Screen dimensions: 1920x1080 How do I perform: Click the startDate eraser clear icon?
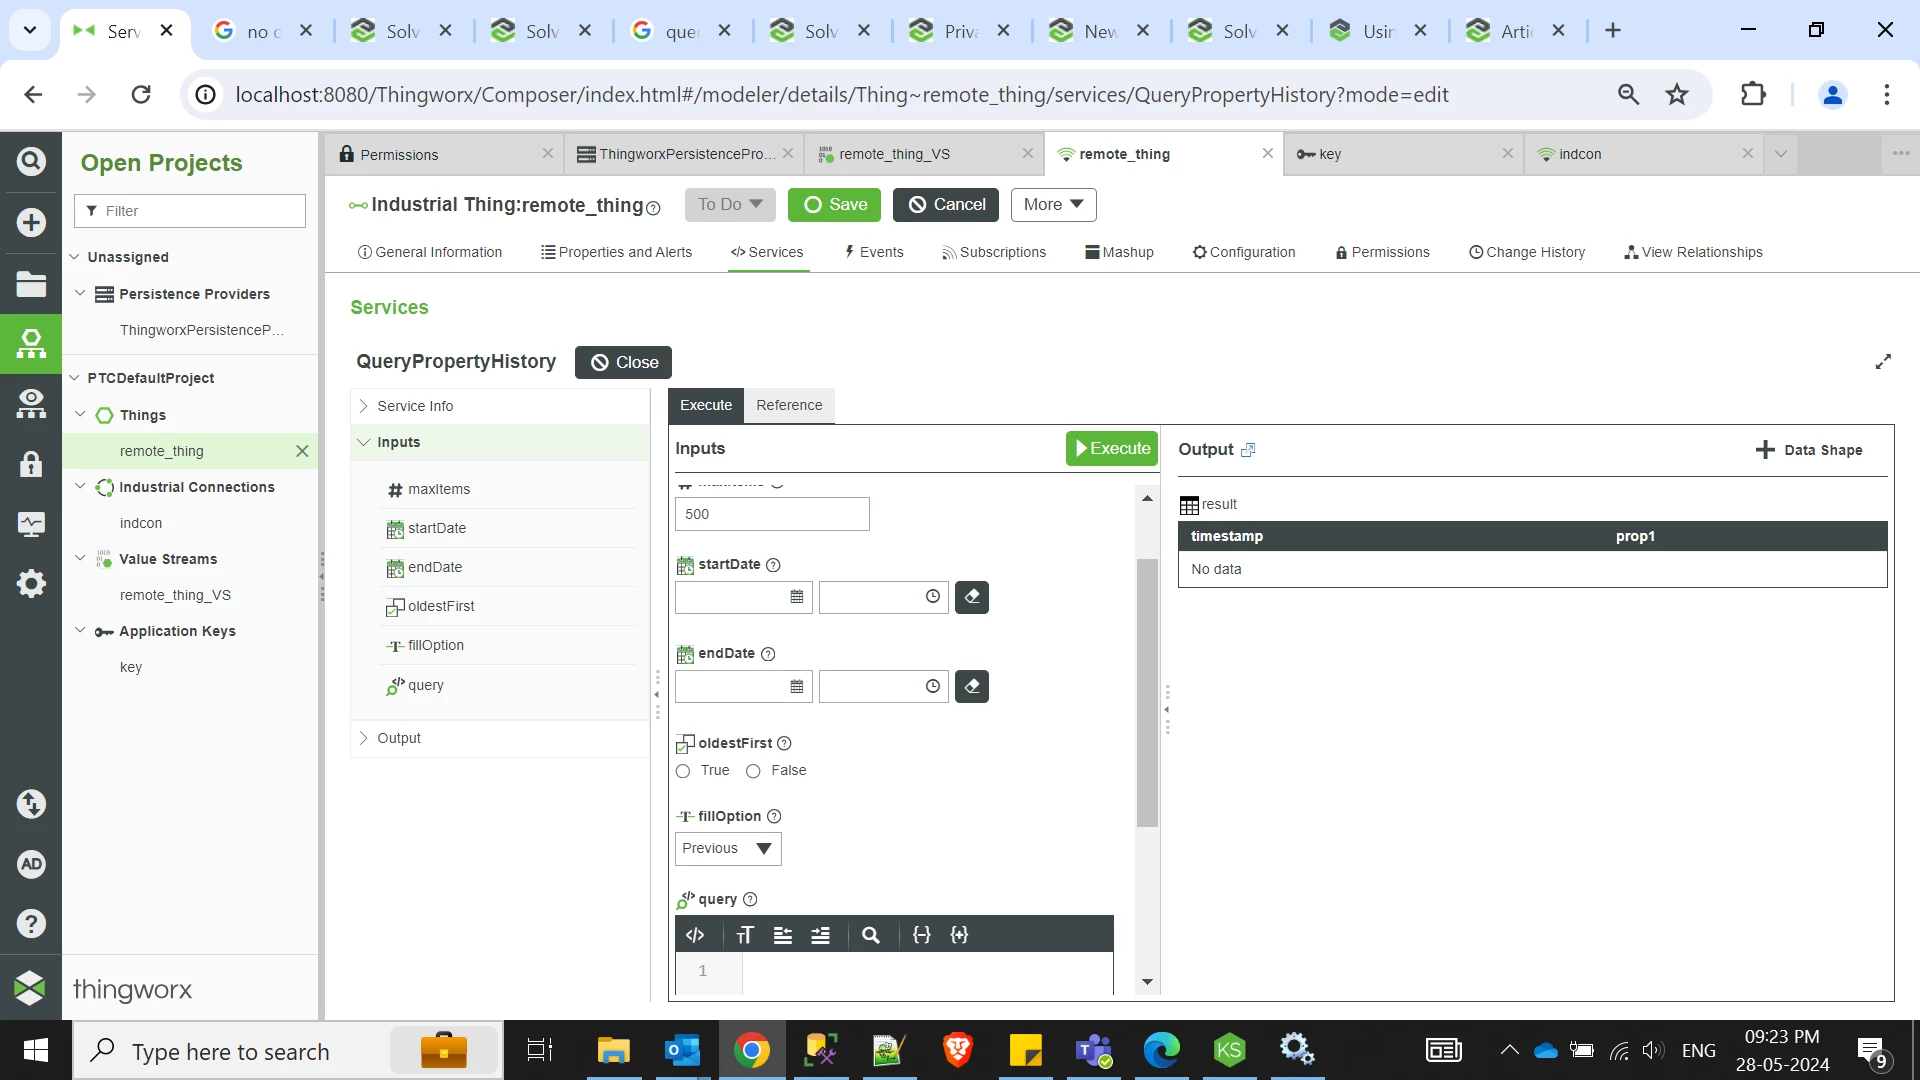point(971,597)
